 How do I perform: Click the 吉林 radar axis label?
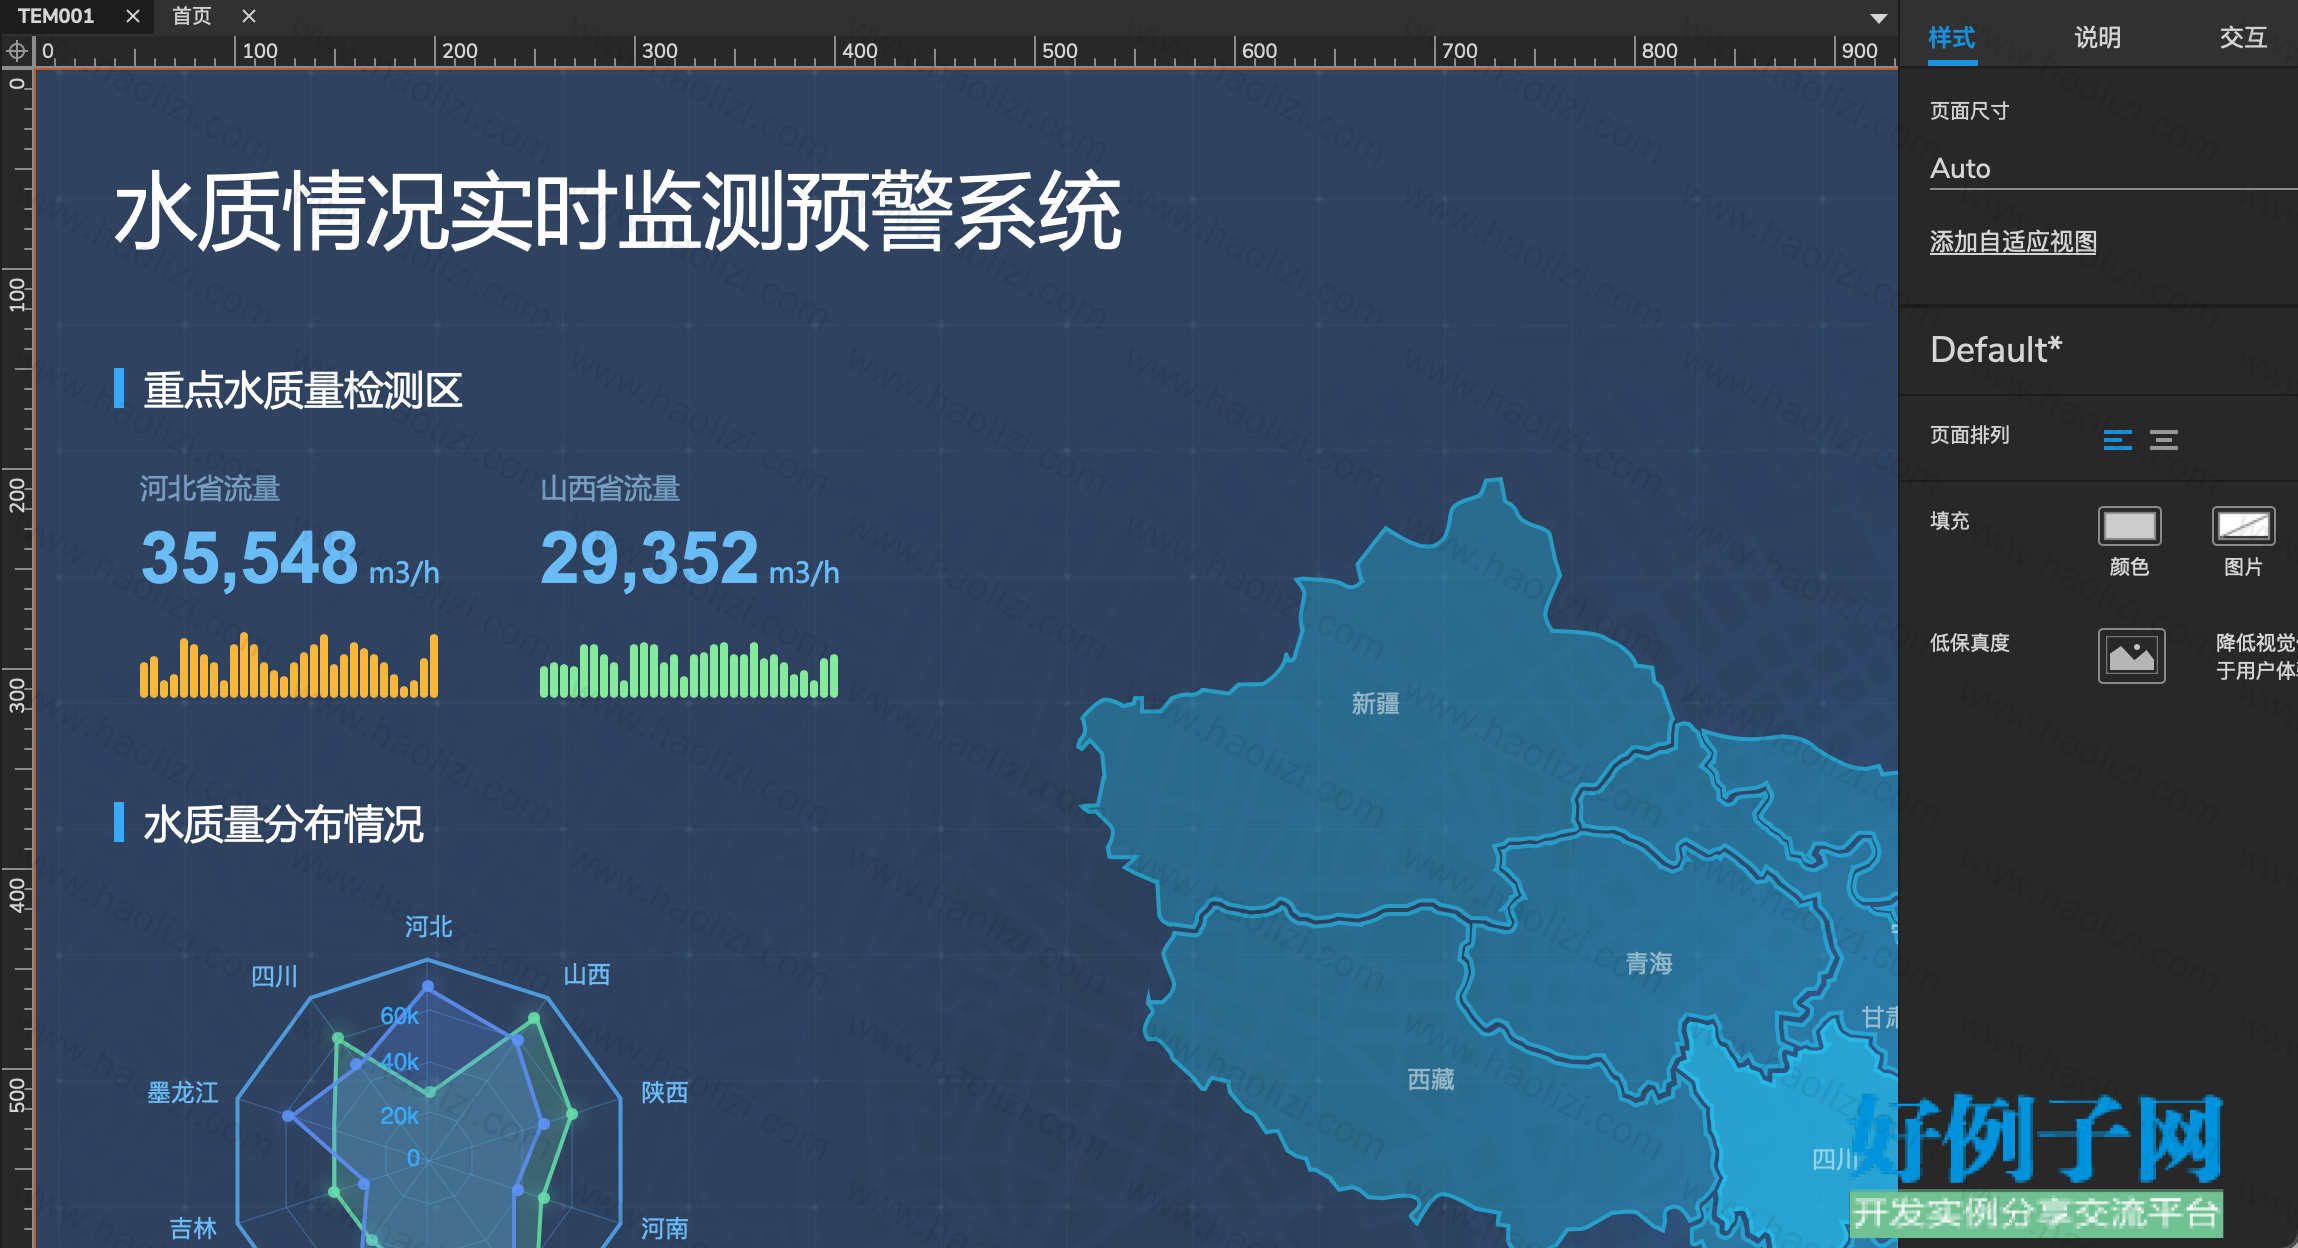(x=193, y=1228)
